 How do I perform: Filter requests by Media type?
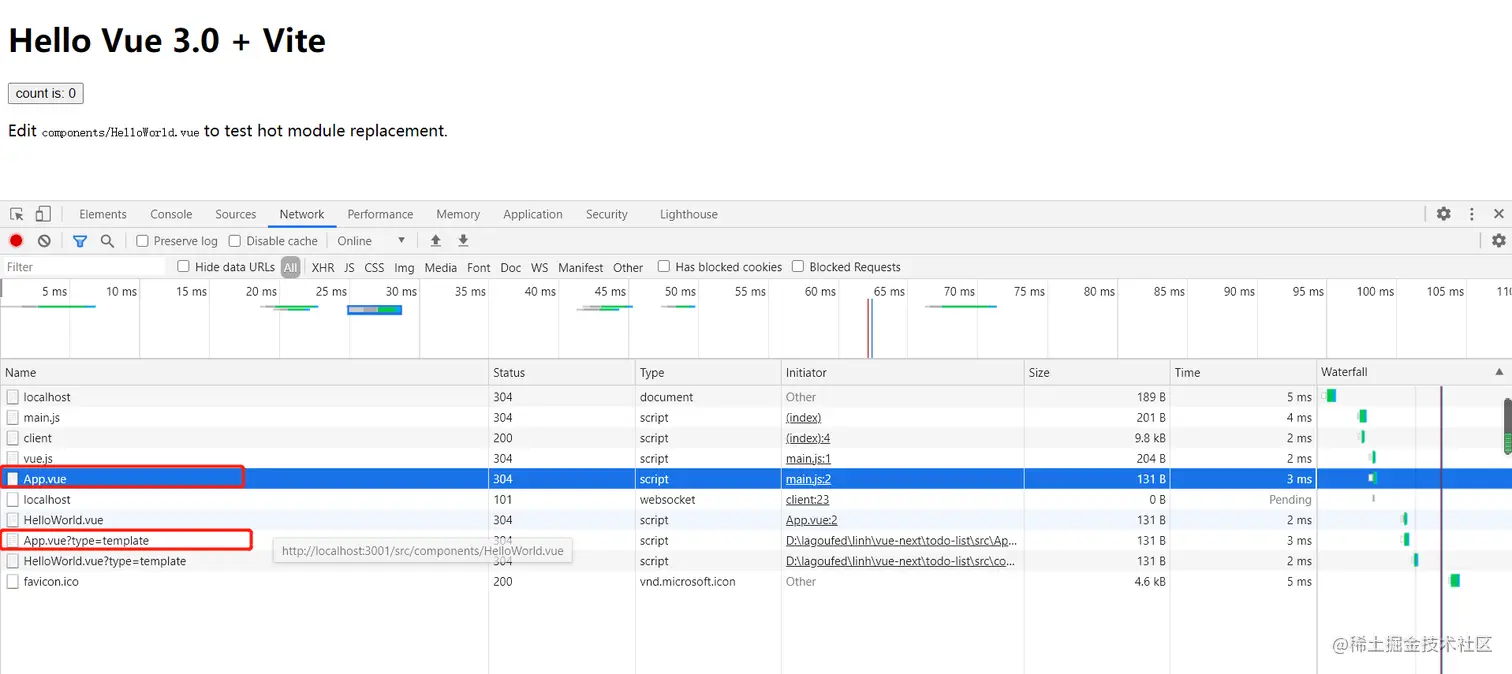(x=440, y=267)
